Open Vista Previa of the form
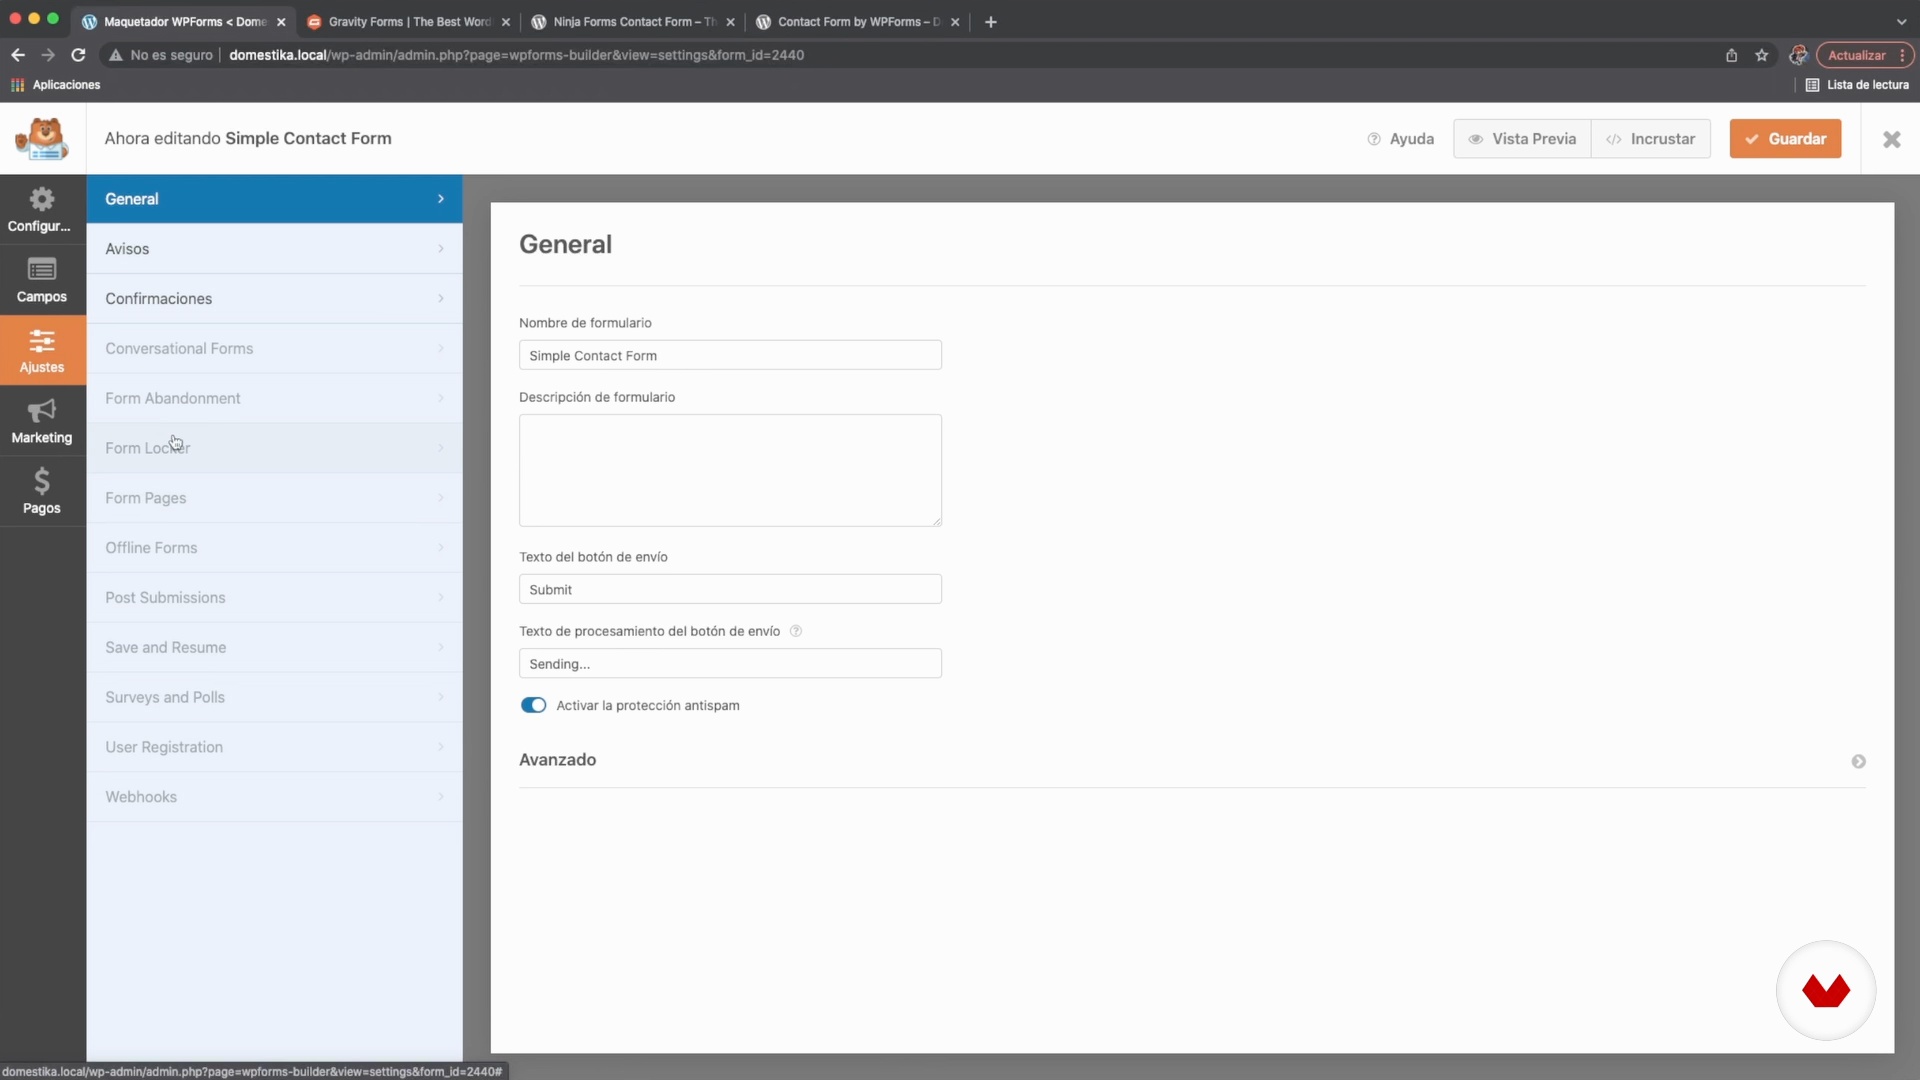The image size is (1920, 1080). pos(1521,139)
